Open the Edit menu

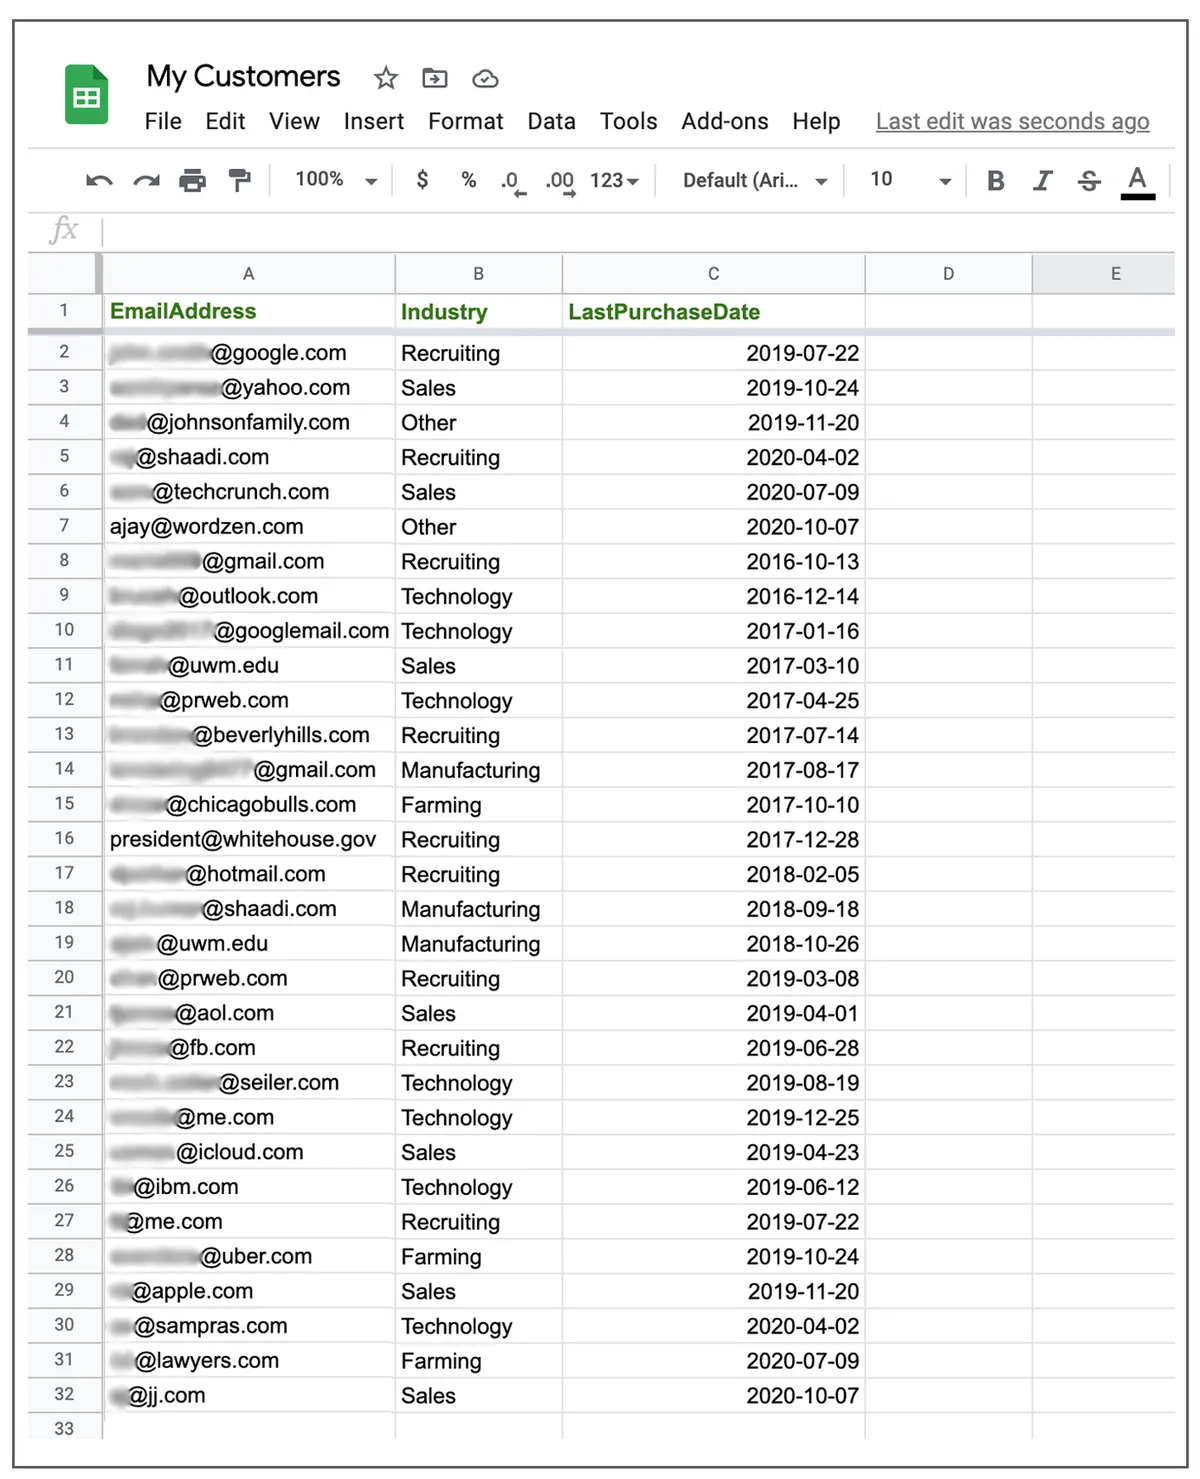(225, 122)
